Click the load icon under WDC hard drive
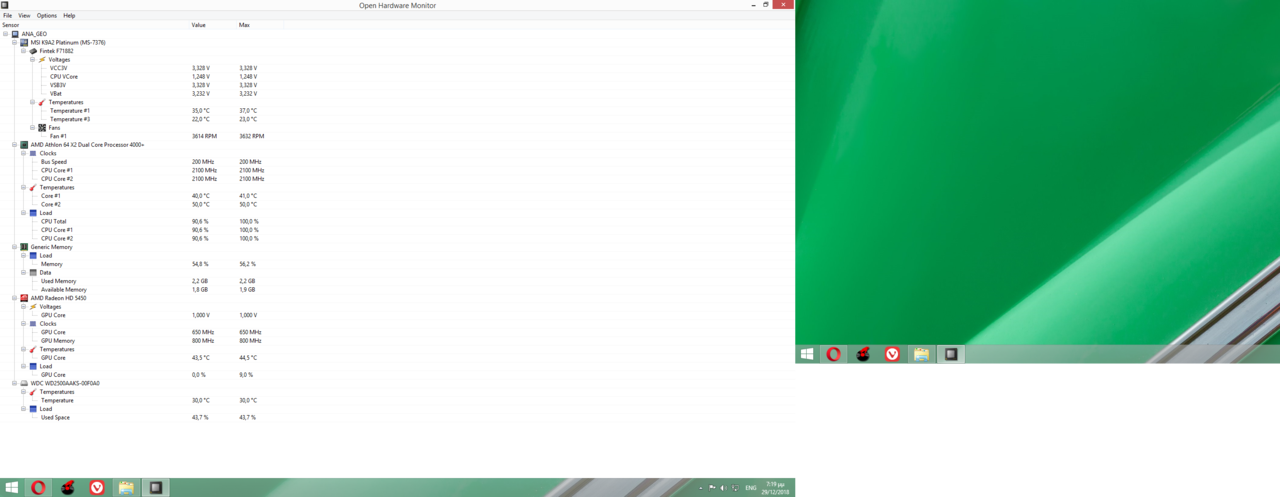Screen dimensions: 1280x497 pos(33,409)
